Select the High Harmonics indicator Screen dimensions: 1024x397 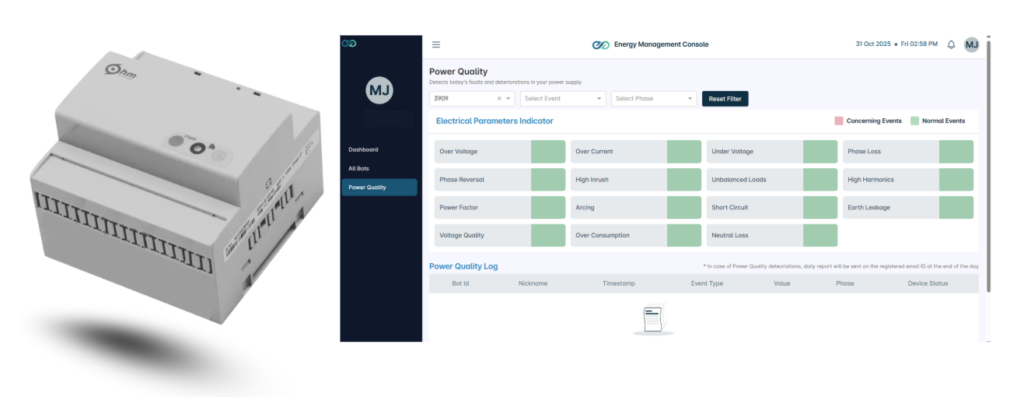pos(908,180)
